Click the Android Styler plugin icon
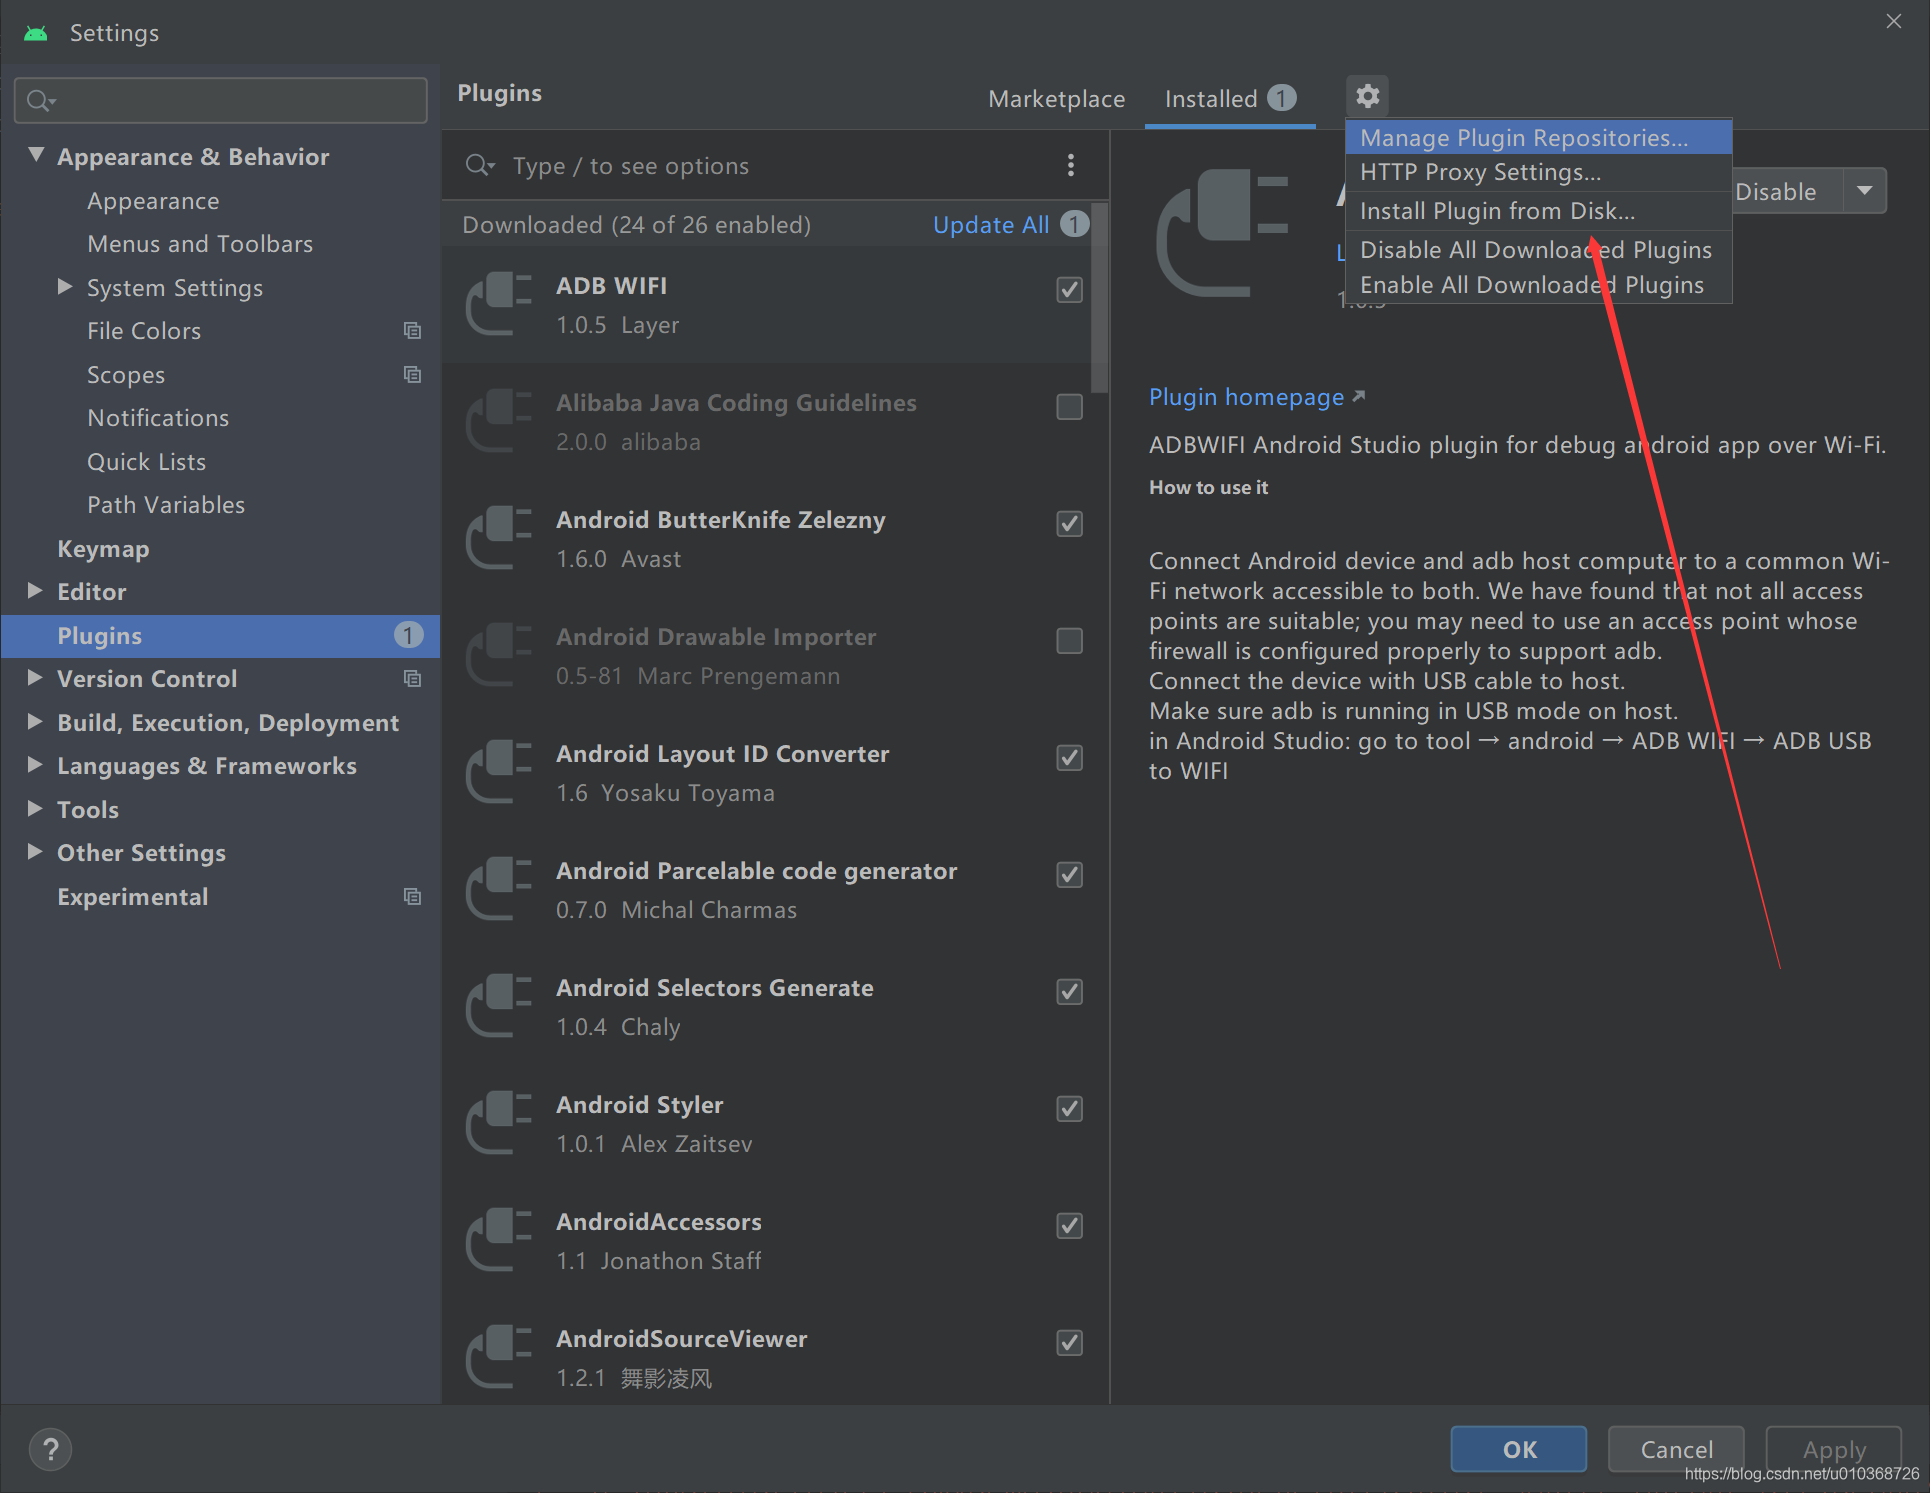1930x1493 pixels. coord(498,1123)
